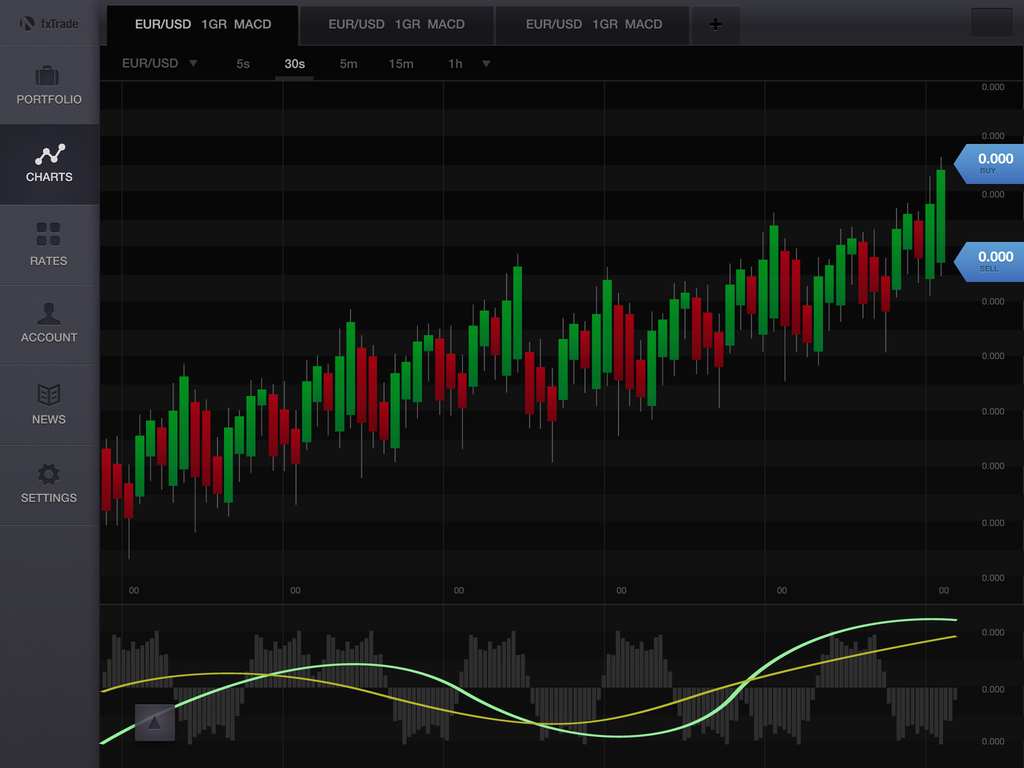Open Settings using the gear icon

point(48,474)
